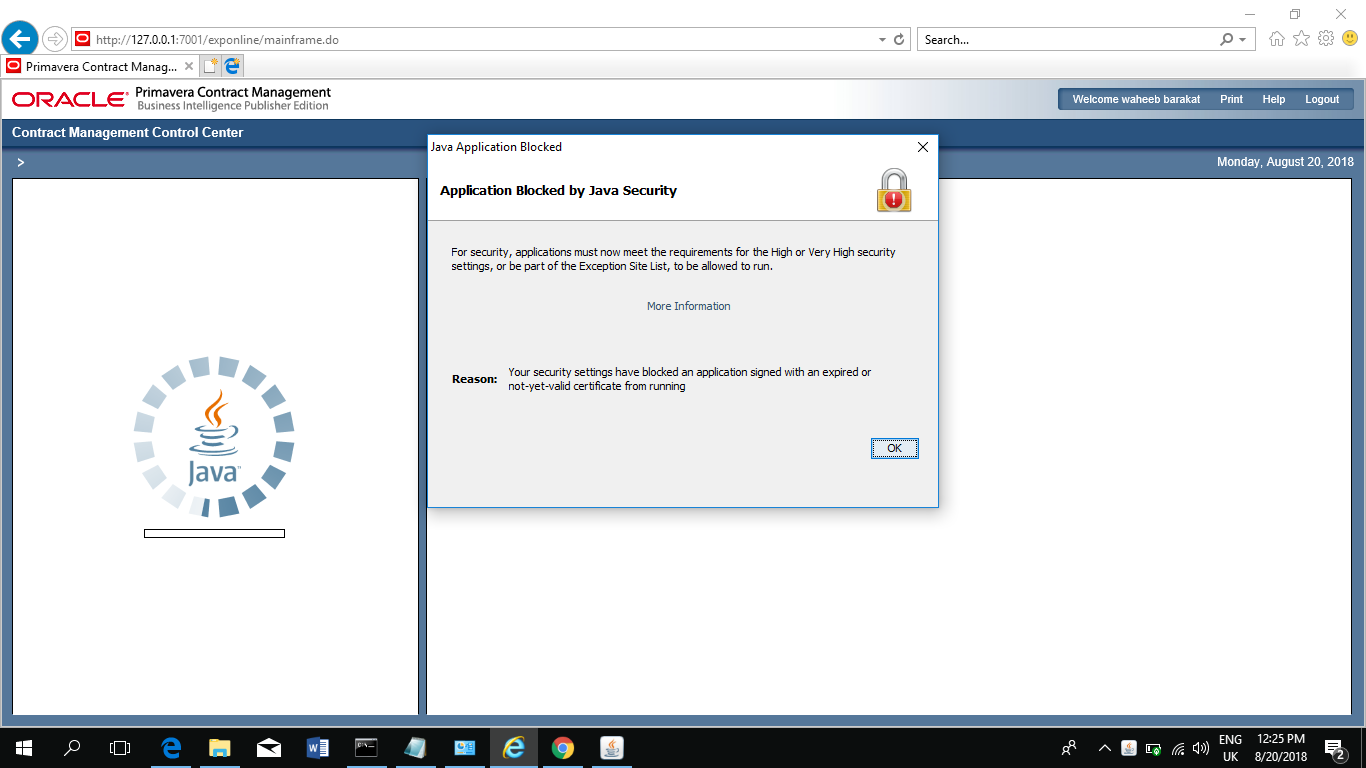
Task: Open the search provider dropdown arrow
Action: pyautogui.click(x=1242, y=40)
